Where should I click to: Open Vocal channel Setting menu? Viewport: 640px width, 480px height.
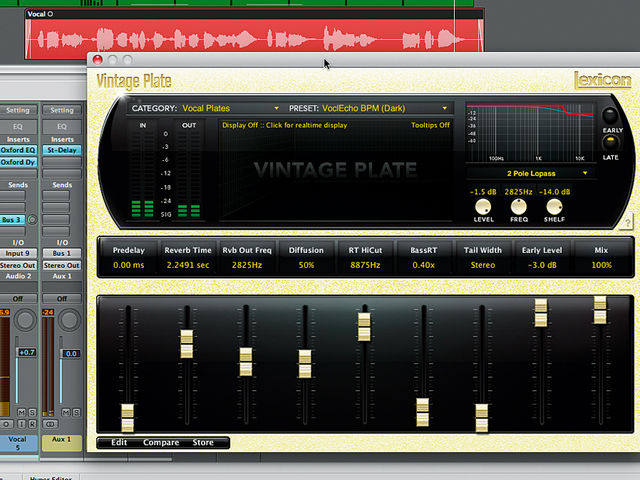18,110
